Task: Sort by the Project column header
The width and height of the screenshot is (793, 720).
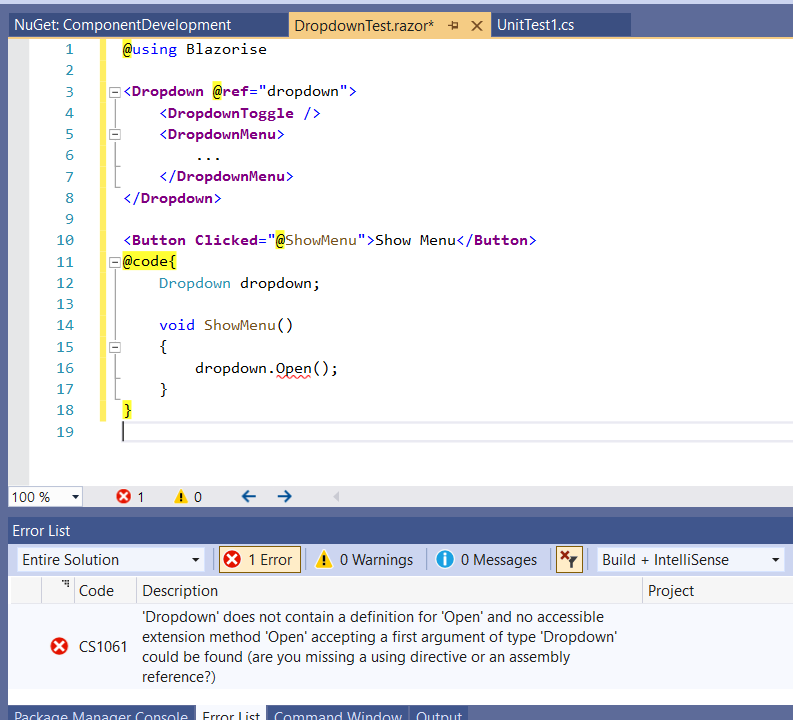Action: [718, 591]
